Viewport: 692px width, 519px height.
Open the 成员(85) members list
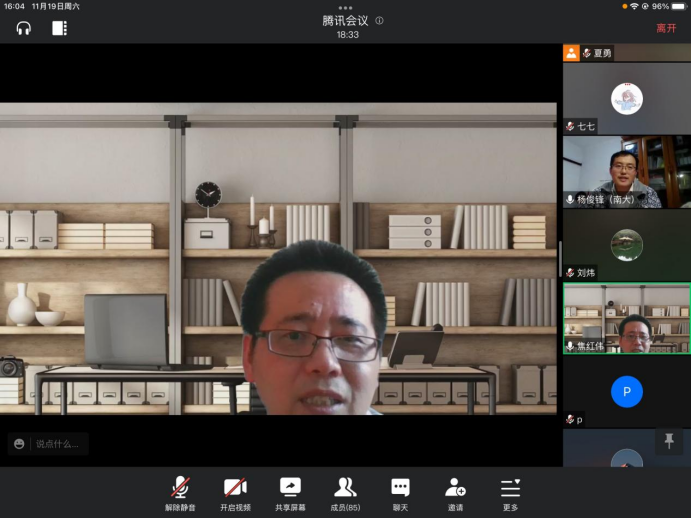pos(345,493)
